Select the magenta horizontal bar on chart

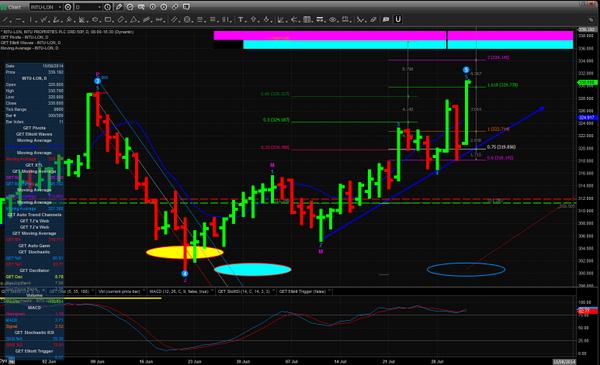pos(393,36)
